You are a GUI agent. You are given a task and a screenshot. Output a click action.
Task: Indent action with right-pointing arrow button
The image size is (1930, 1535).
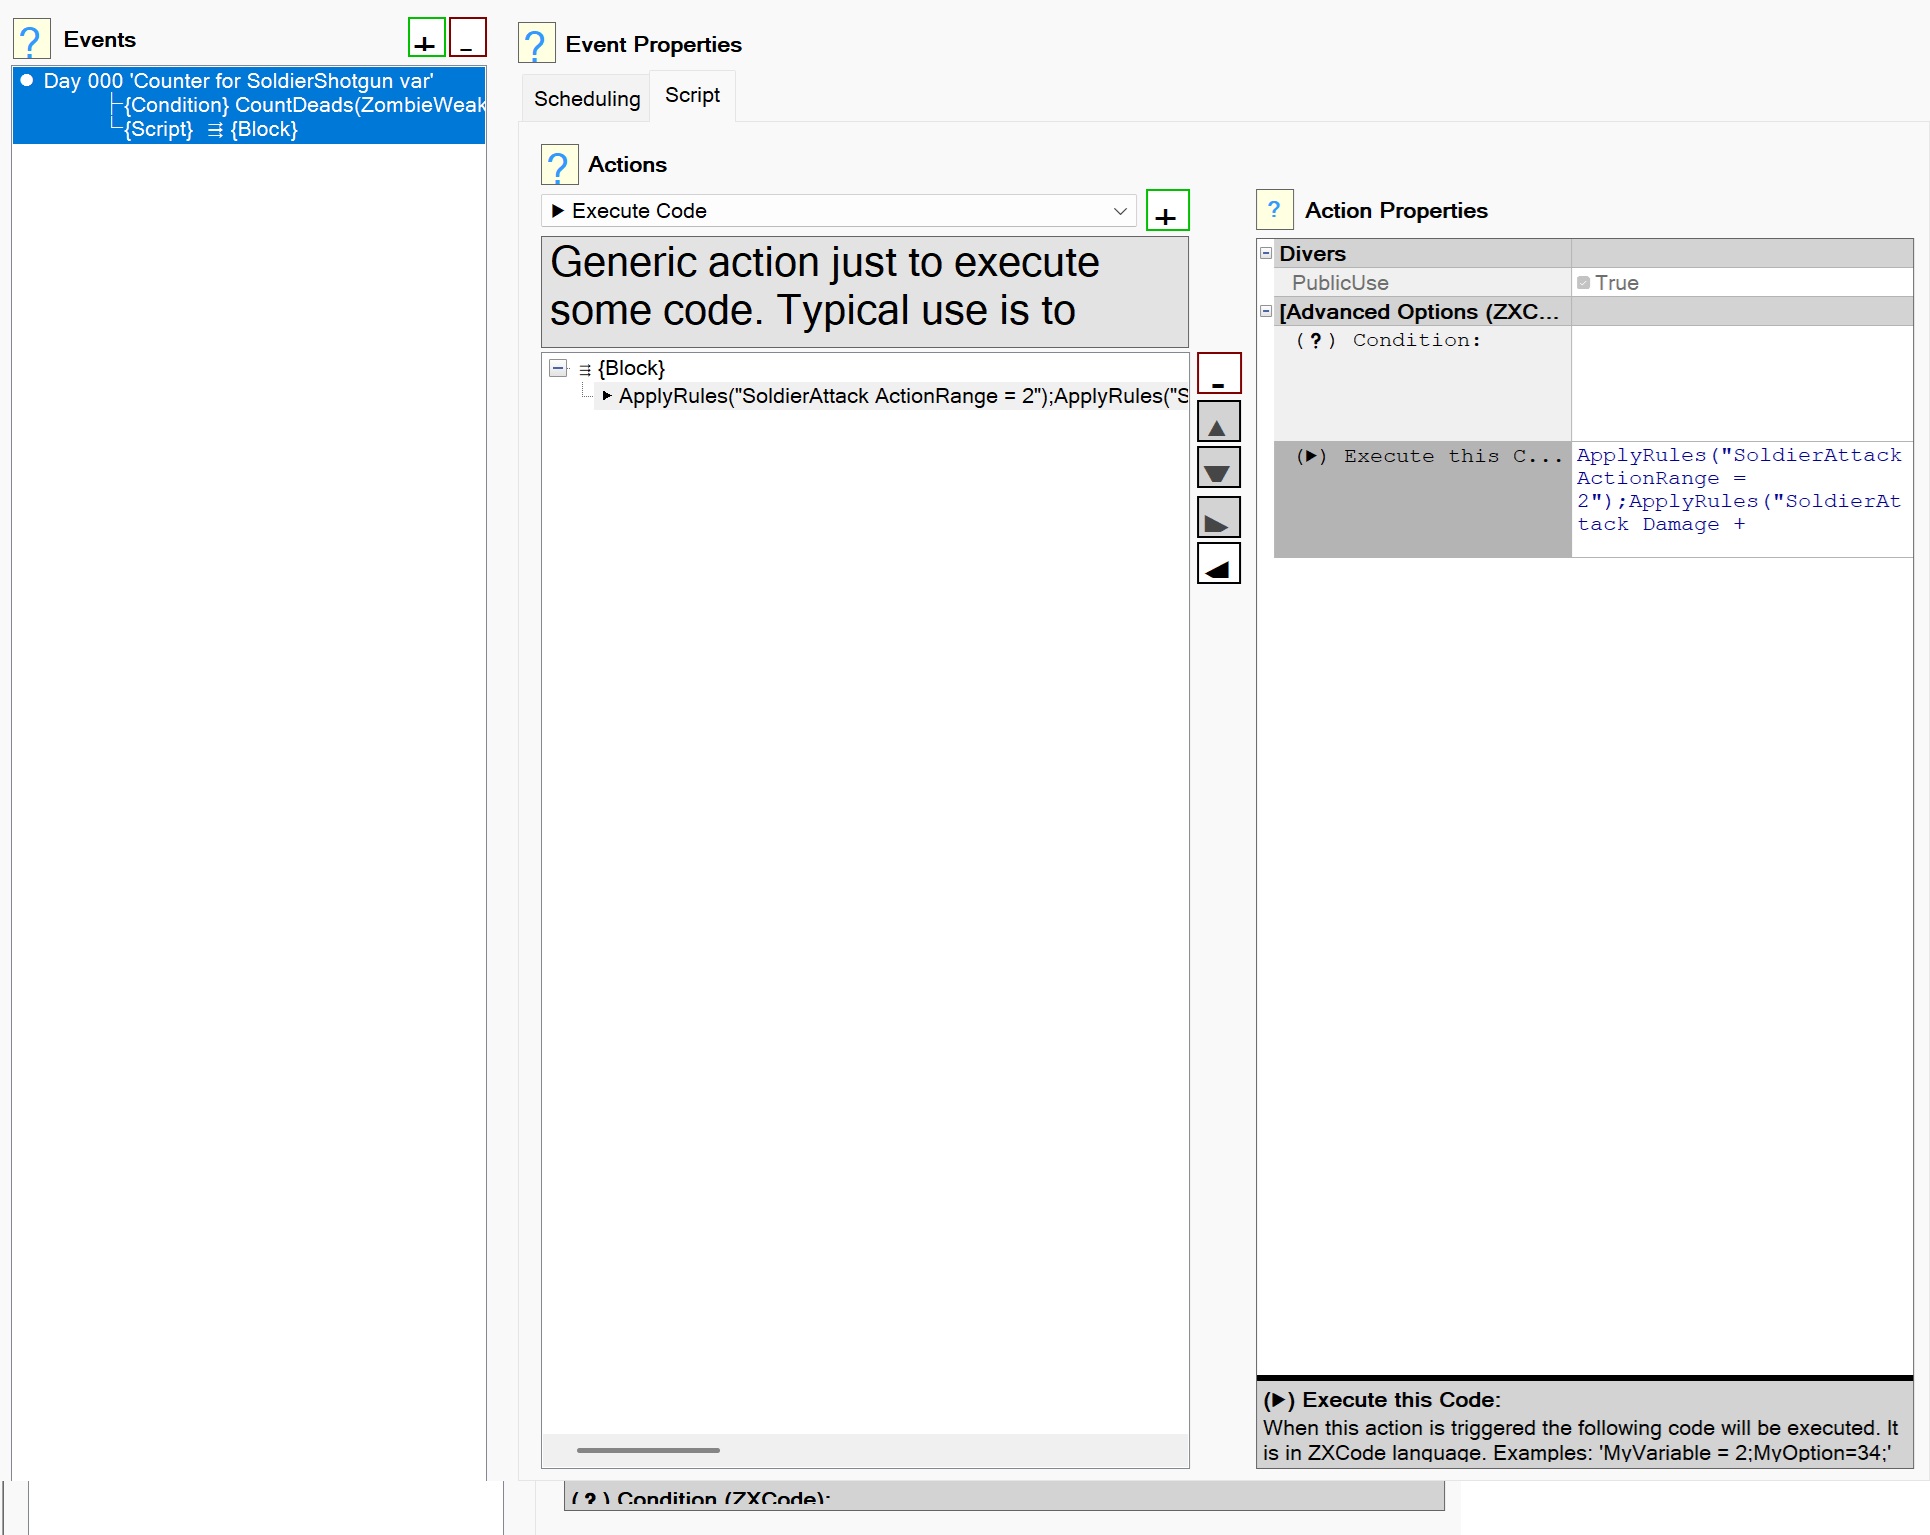tap(1218, 517)
